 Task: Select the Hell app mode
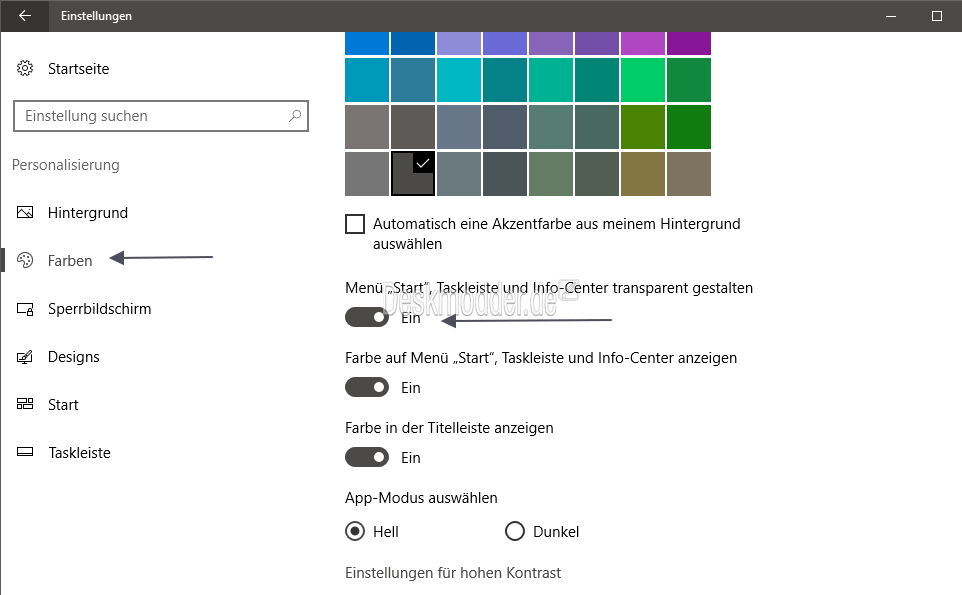click(355, 531)
